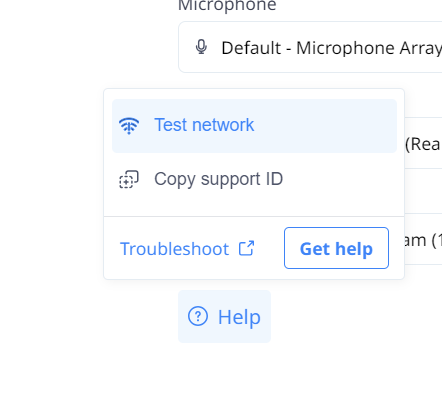The image size is (442, 407).
Task: Toggle the Help button below the popup
Action: [224, 316]
